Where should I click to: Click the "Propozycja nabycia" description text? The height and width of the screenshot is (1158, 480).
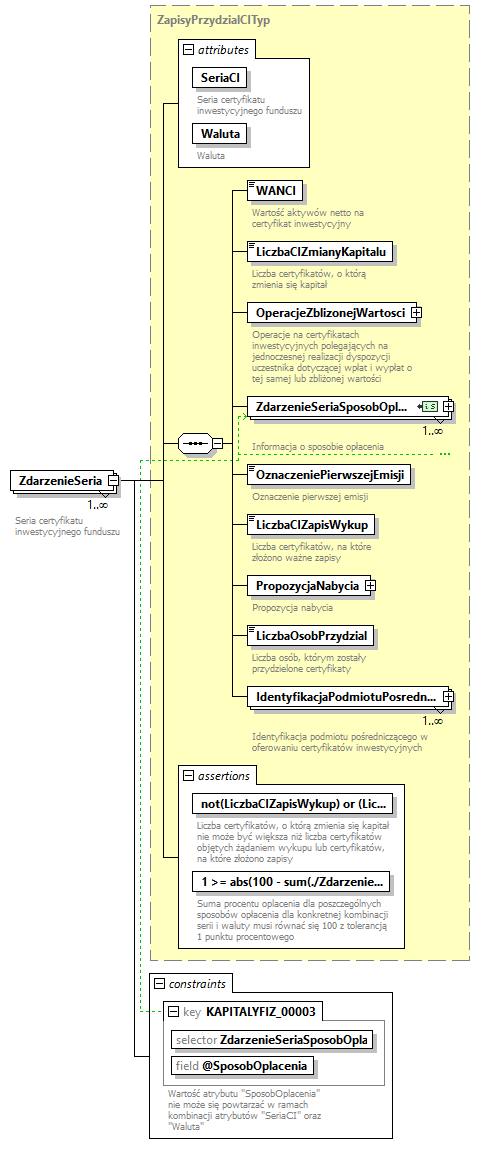coord(292,607)
